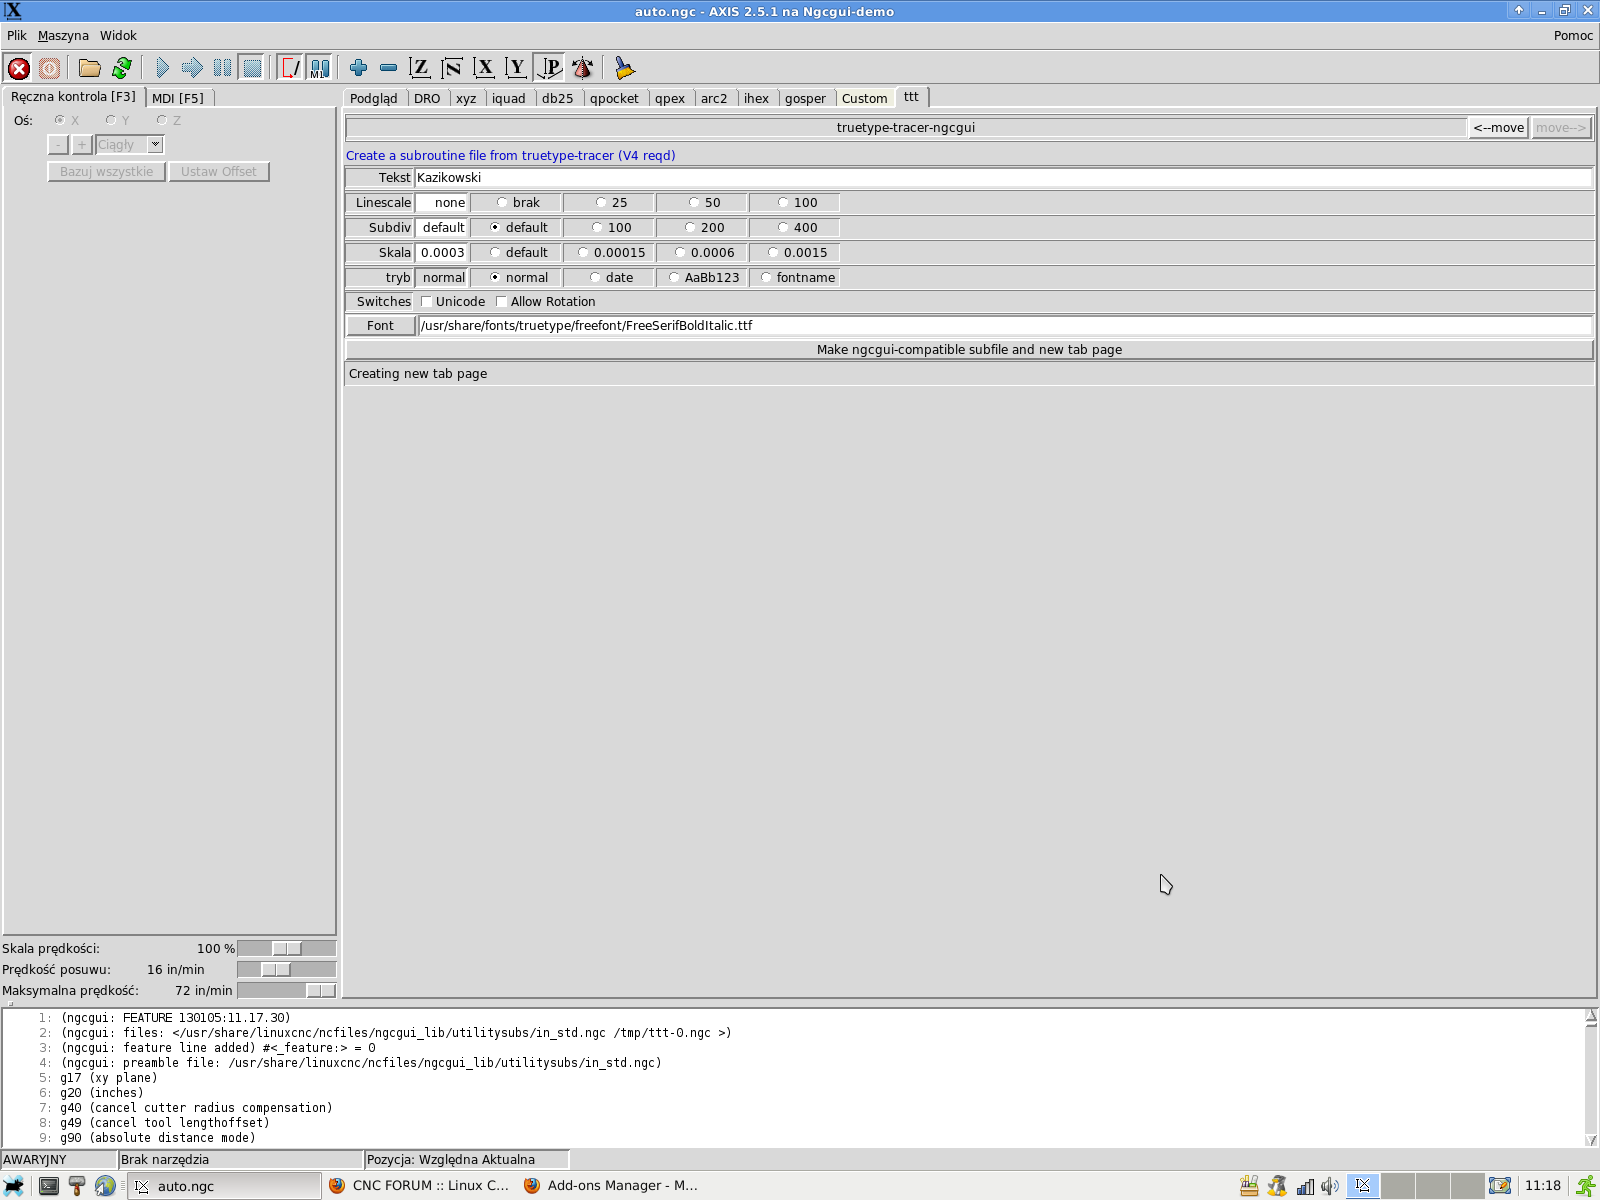Image resolution: width=1600 pixels, height=1200 pixels.
Task: Click Make ngcgui-compatible subfile button
Action: (x=969, y=350)
